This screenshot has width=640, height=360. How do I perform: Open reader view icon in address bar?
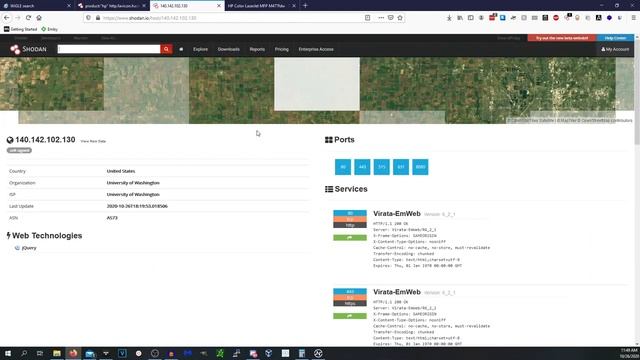367,18
